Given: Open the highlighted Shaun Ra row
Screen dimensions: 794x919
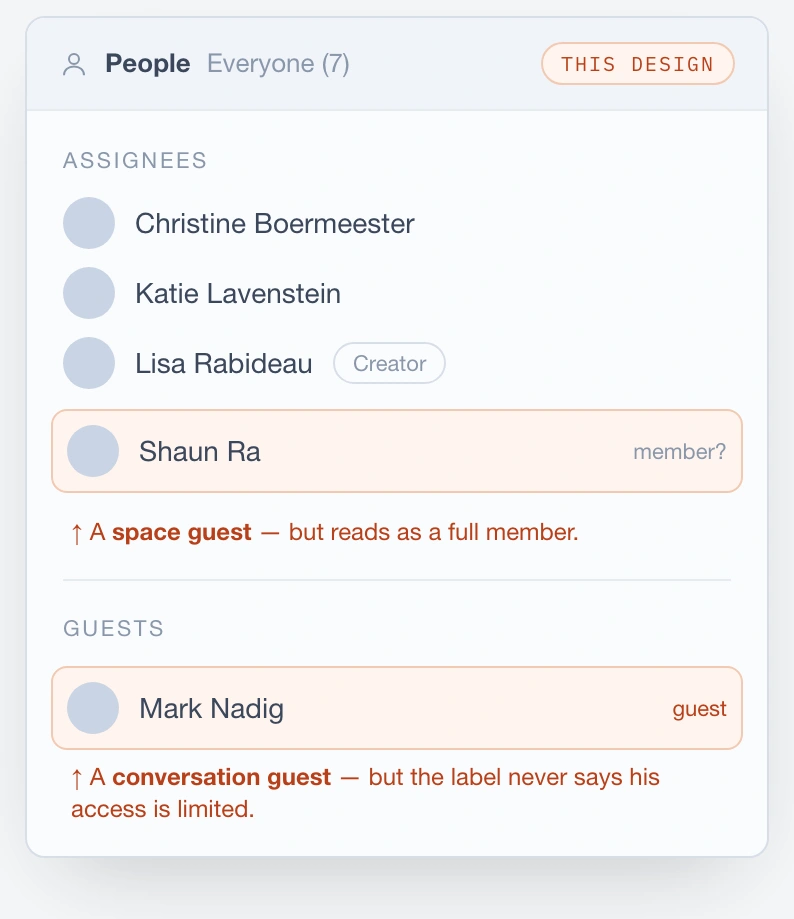Looking at the screenshot, I should tap(397, 451).
